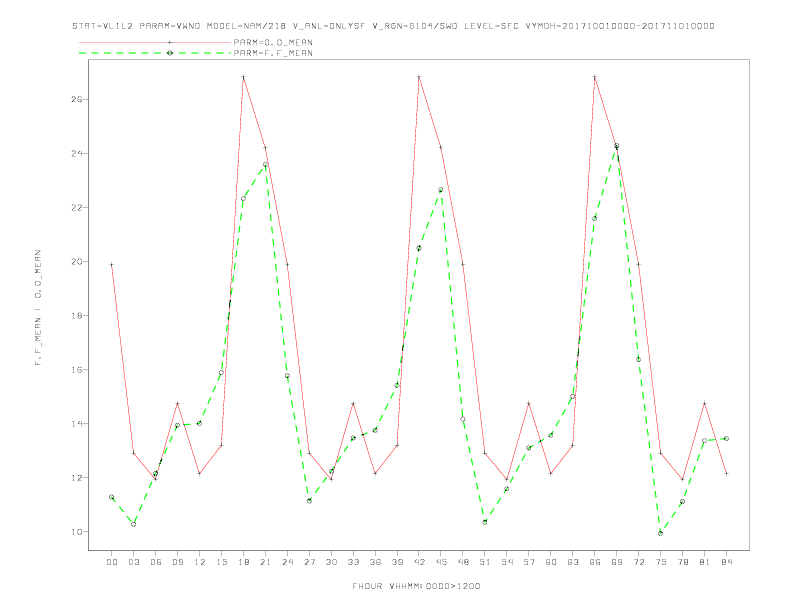Click the PARM=O.O_MEAN legend label
Image resolution: width=792 pixels, height=612 pixels.
[x=273, y=42]
